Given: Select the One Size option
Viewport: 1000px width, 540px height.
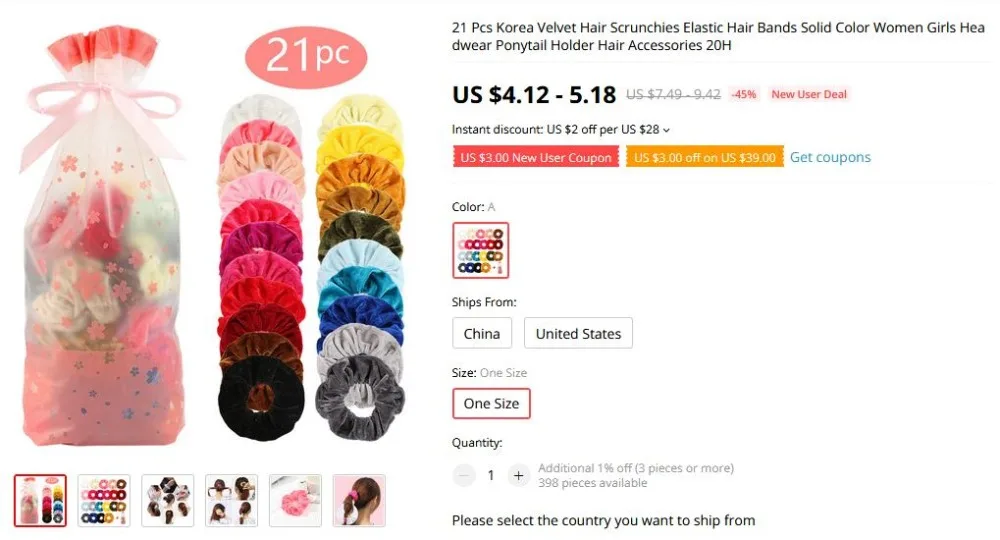Looking at the screenshot, I should pyautogui.click(x=491, y=404).
